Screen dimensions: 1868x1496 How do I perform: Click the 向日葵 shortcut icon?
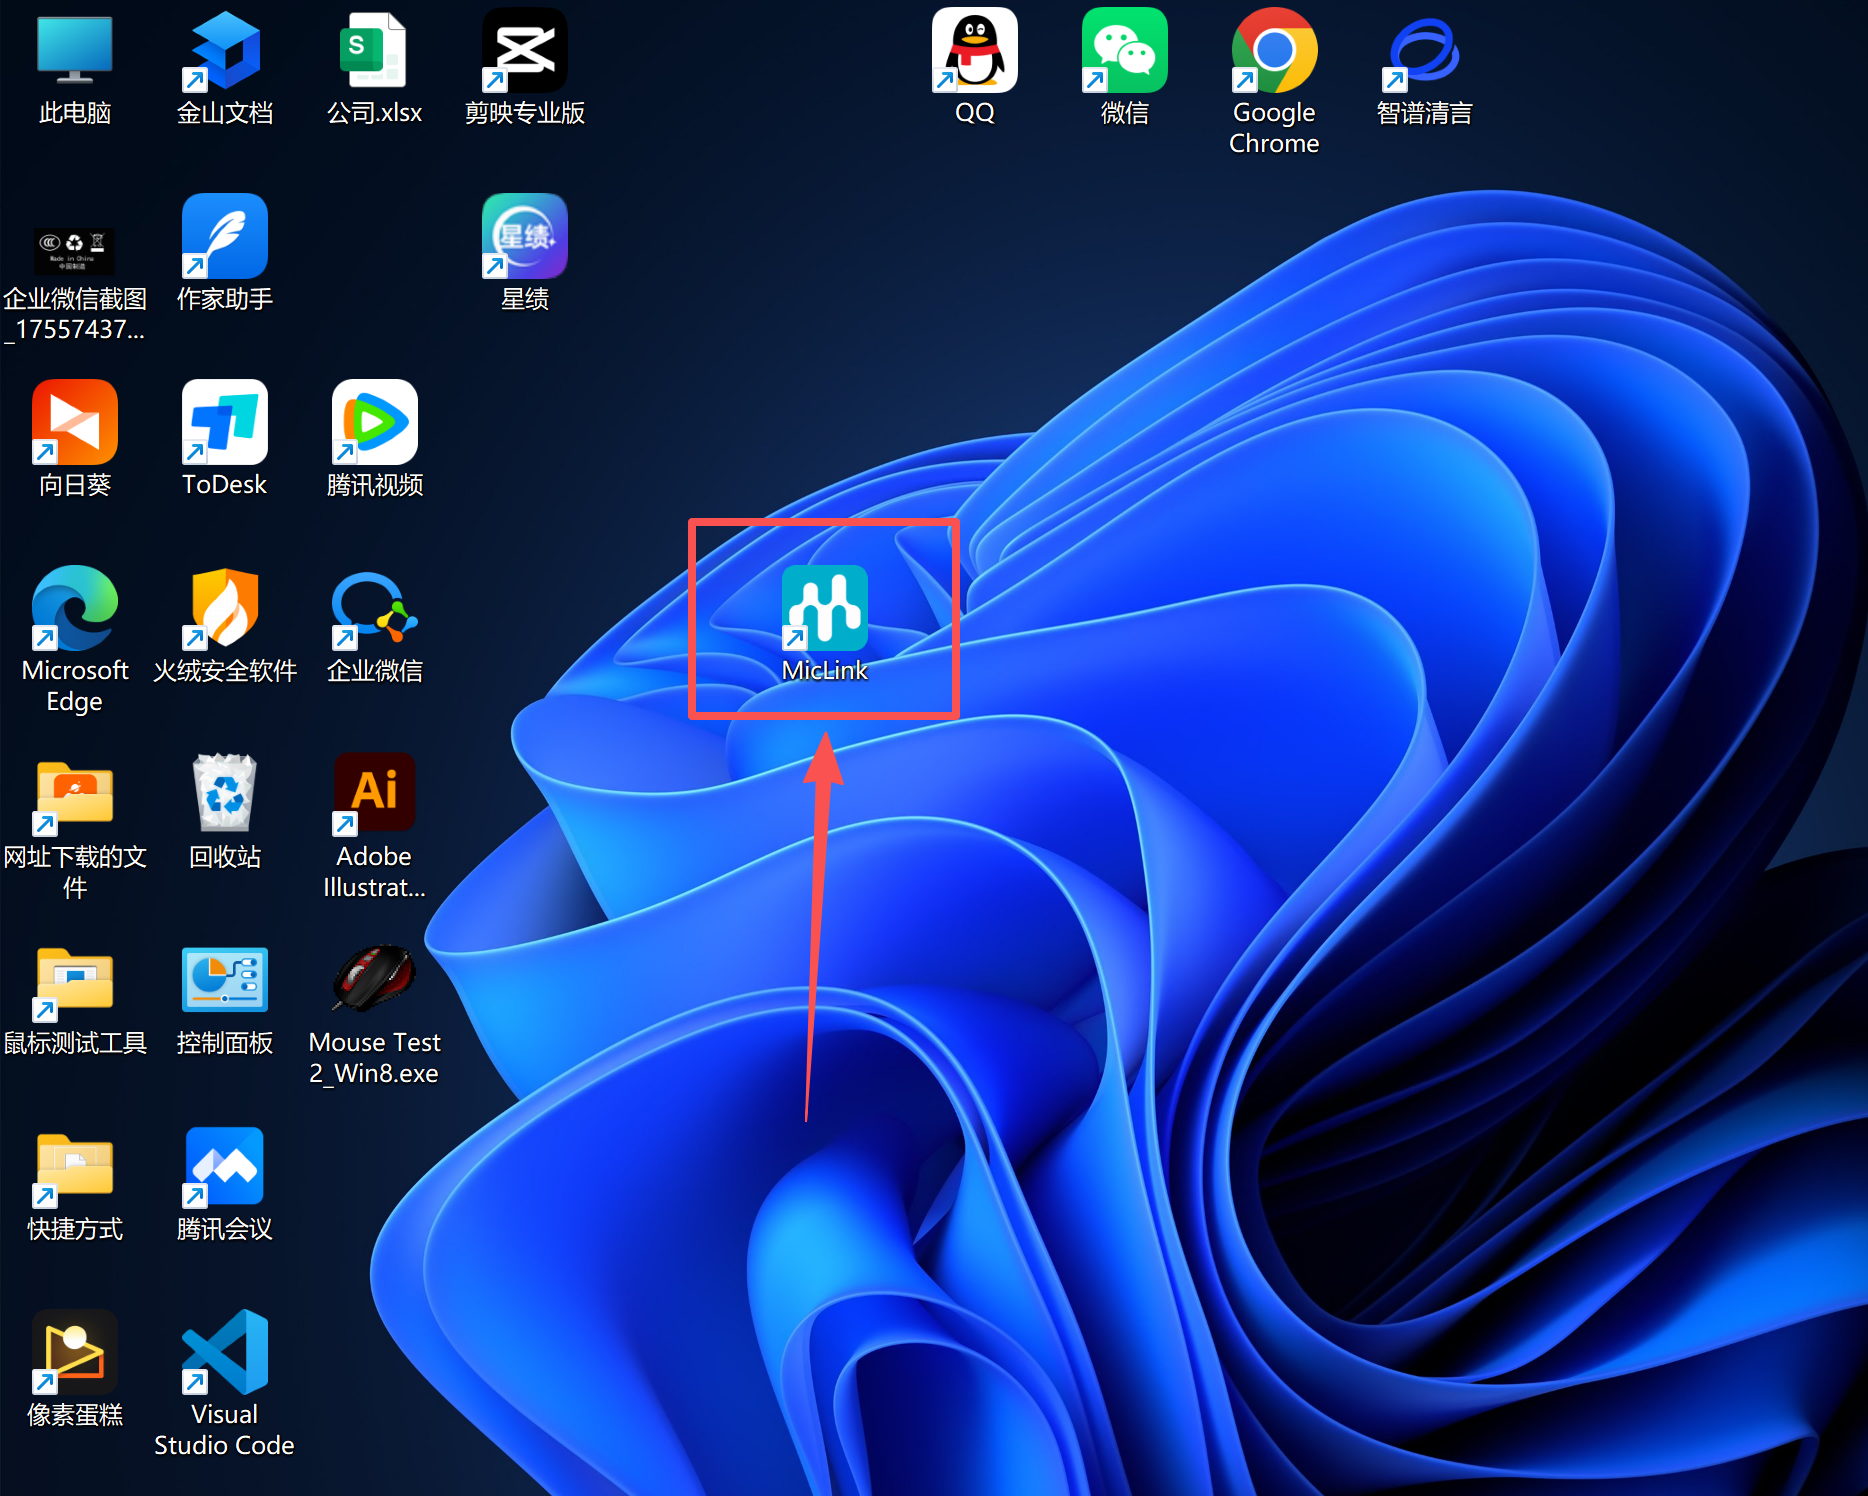tap(75, 423)
